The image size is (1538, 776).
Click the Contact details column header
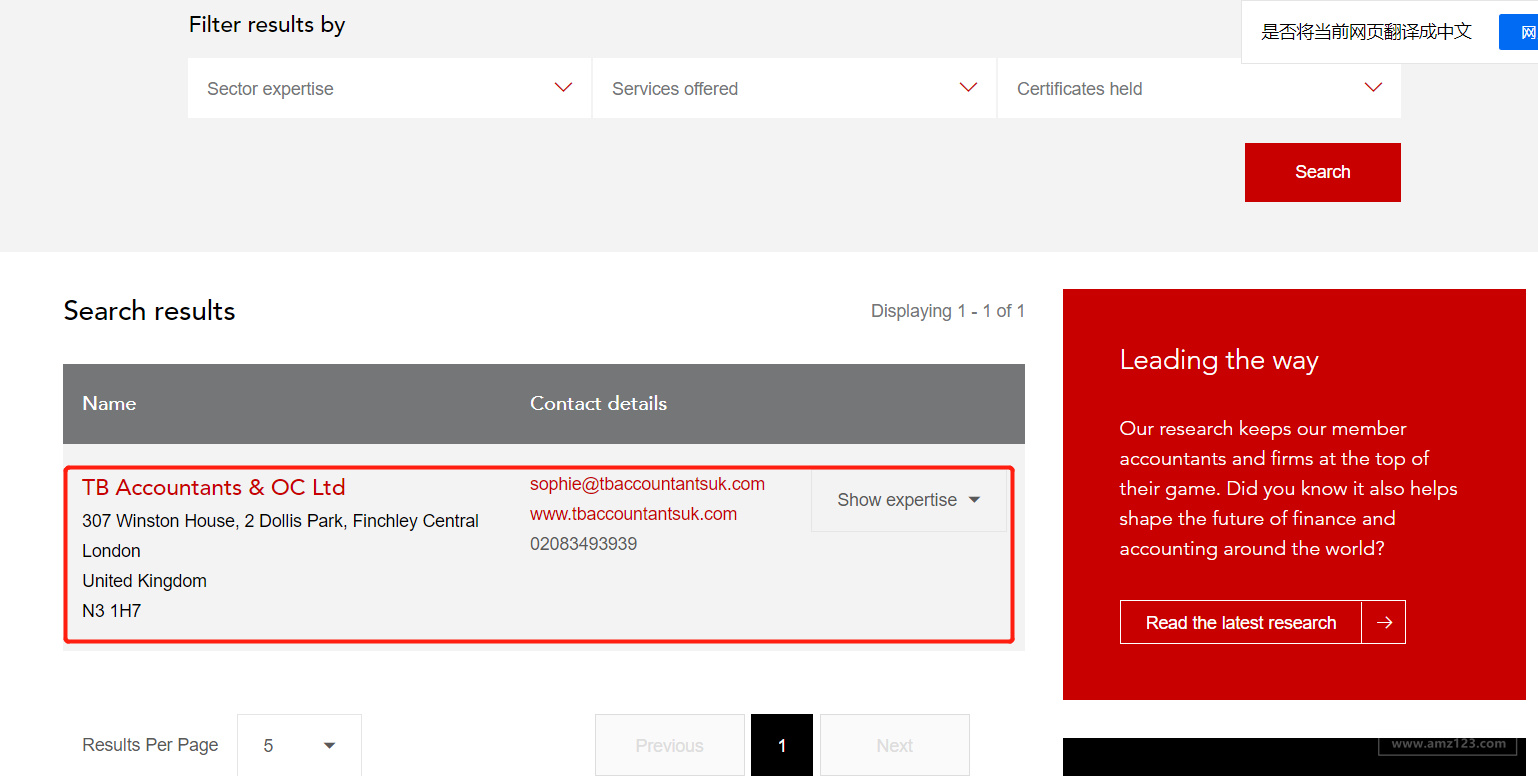point(598,403)
